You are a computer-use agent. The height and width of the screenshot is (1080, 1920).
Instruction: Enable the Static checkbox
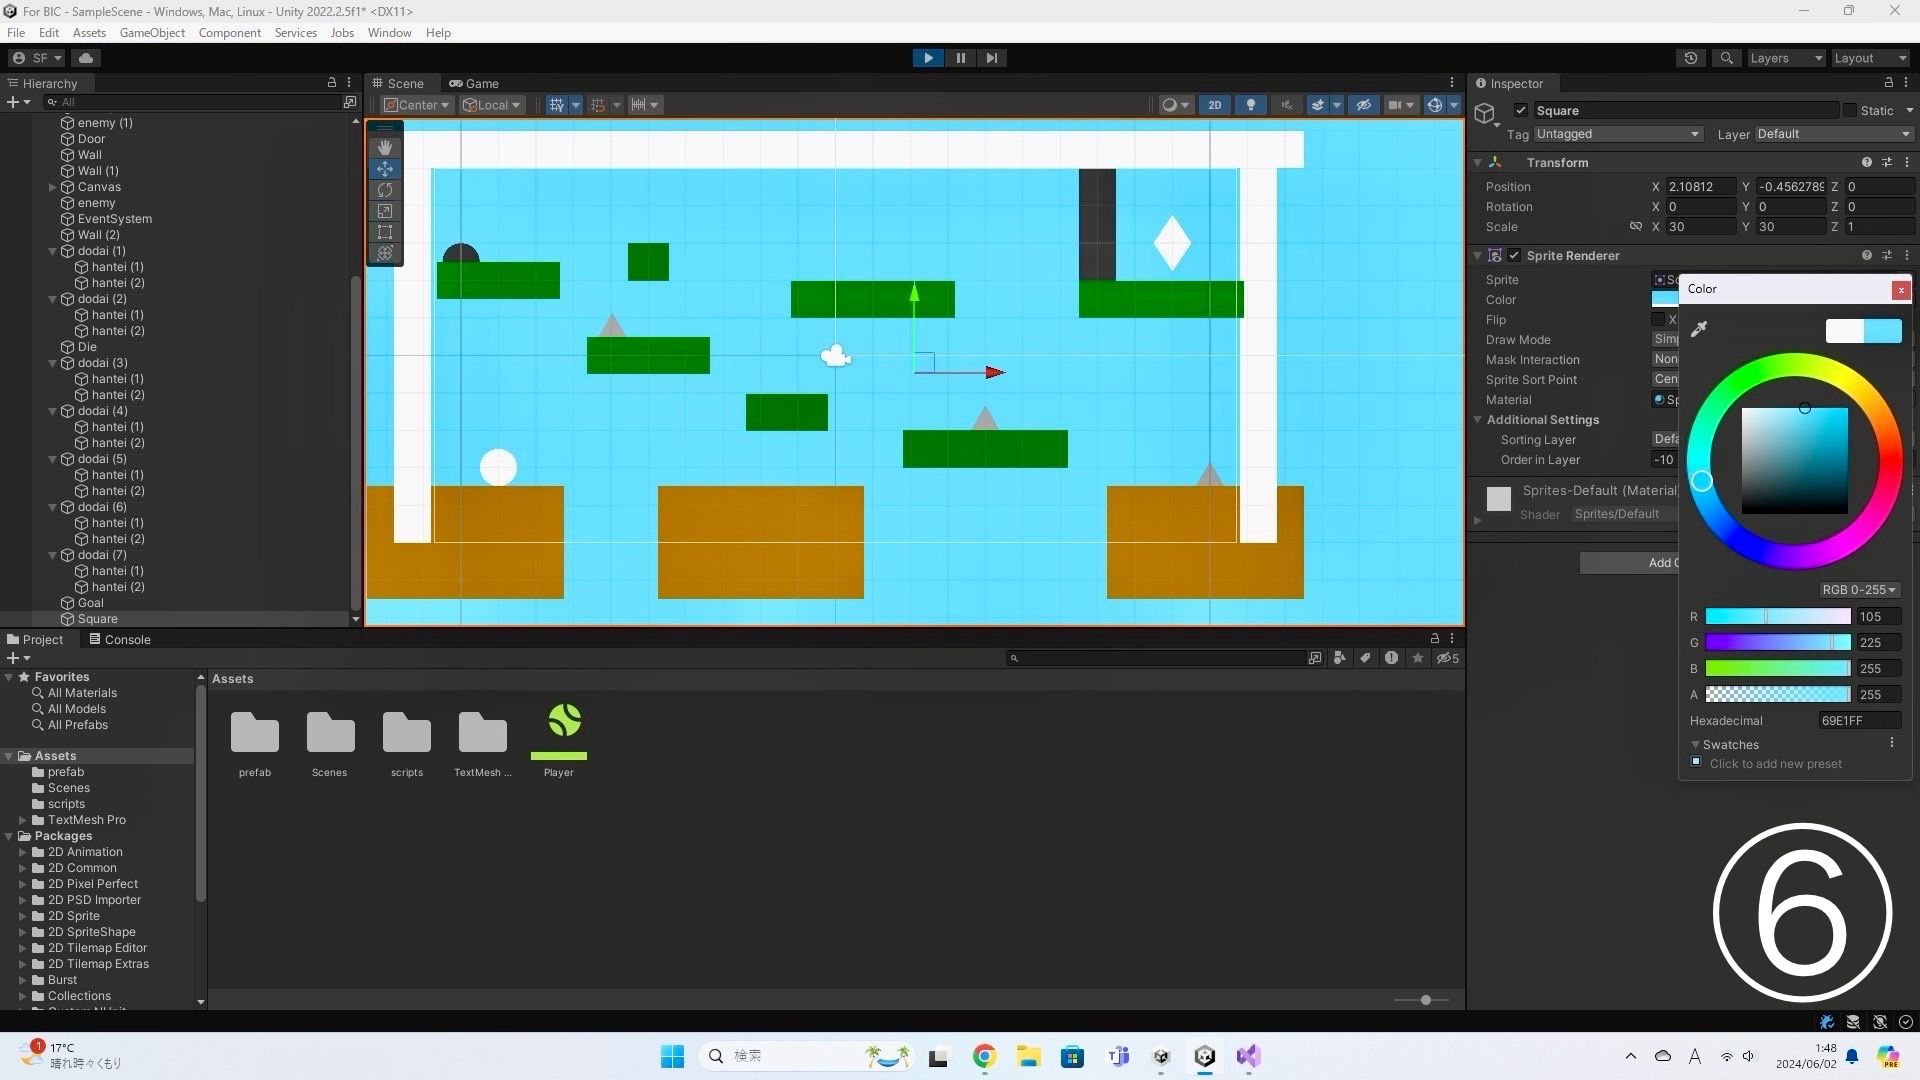pos(1850,110)
